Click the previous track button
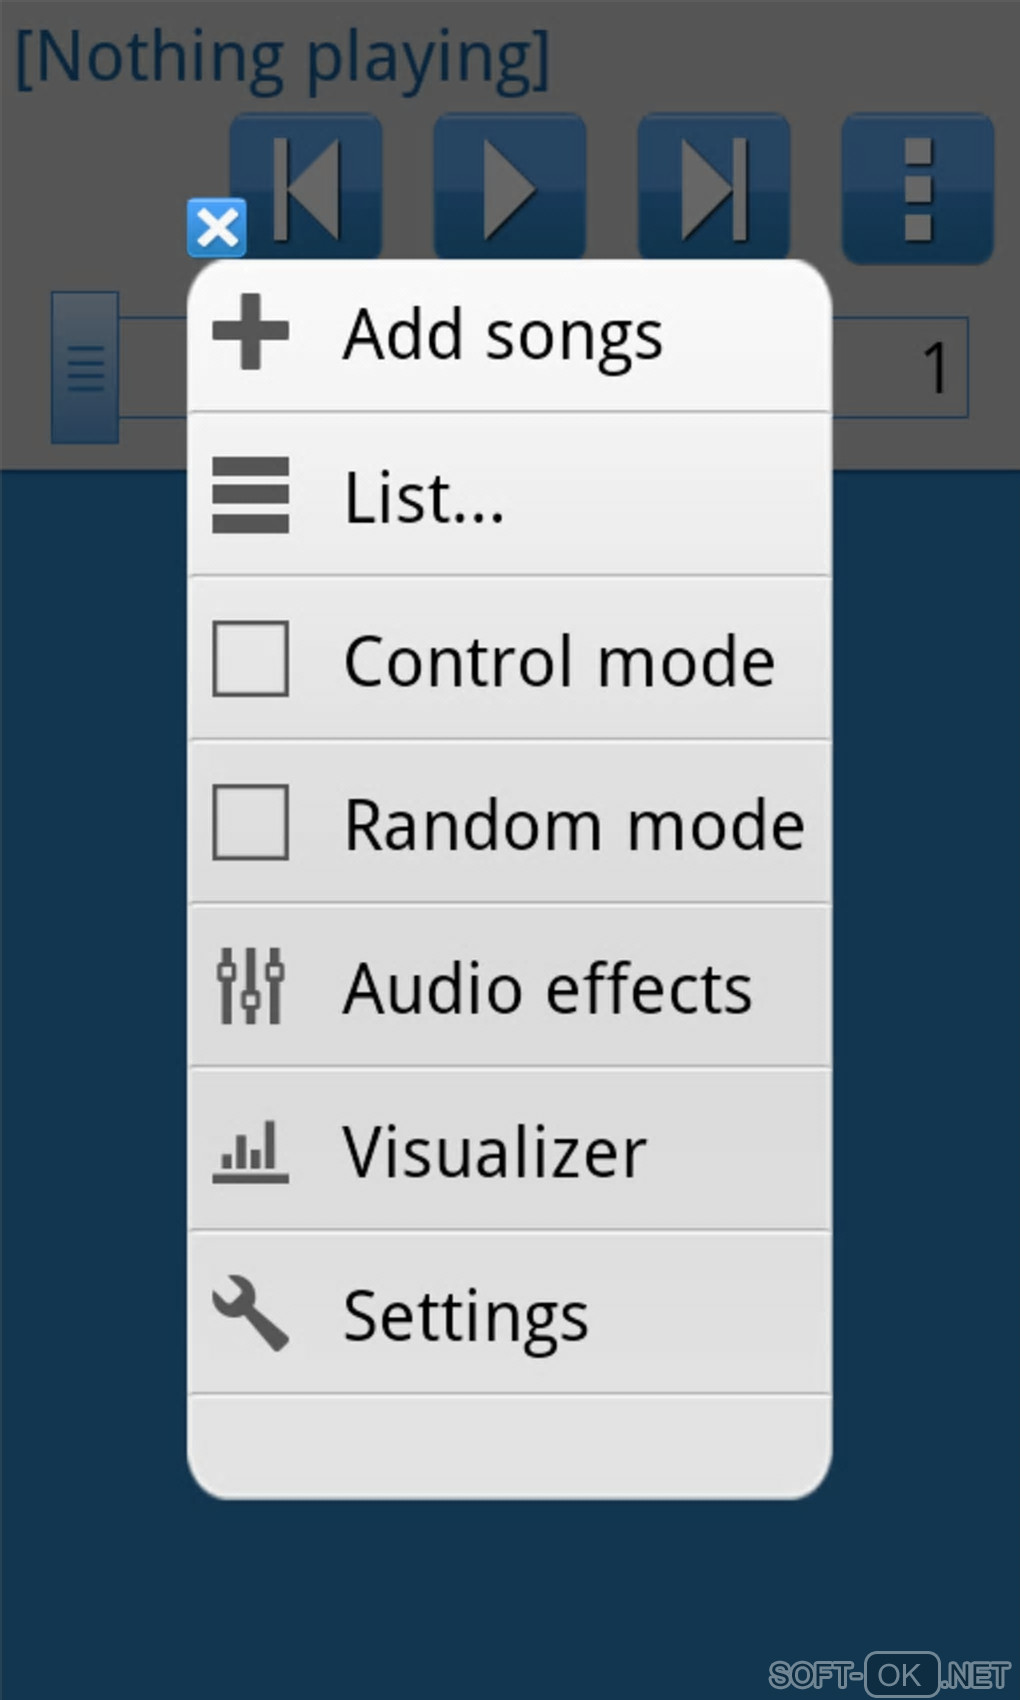Image resolution: width=1020 pixels, height=1700 pixels. click(307, 188)
